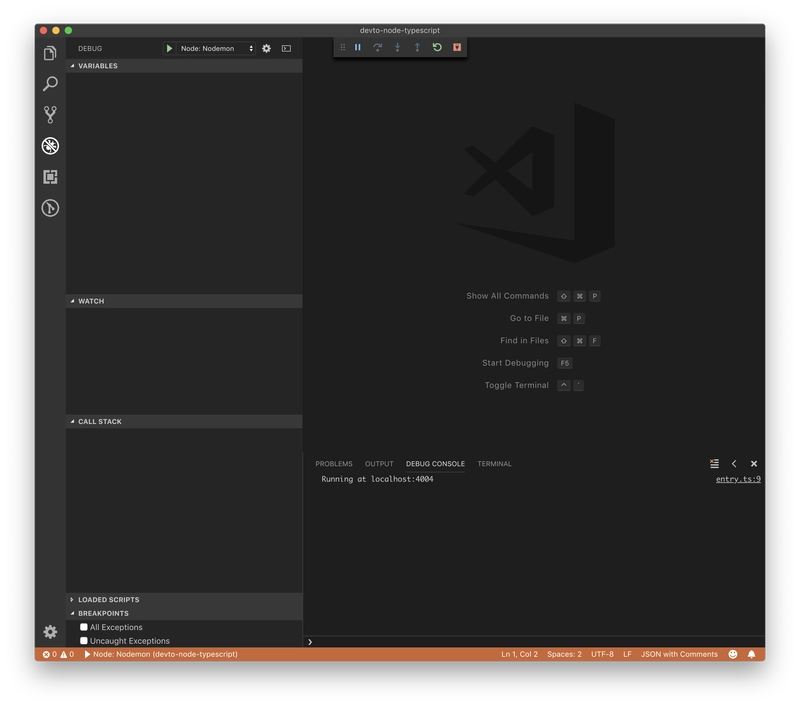Image resolution: width=800 pixels, height=707 pixels.
Task: Collapse the Watch section
Action: (x=184, y=301)
